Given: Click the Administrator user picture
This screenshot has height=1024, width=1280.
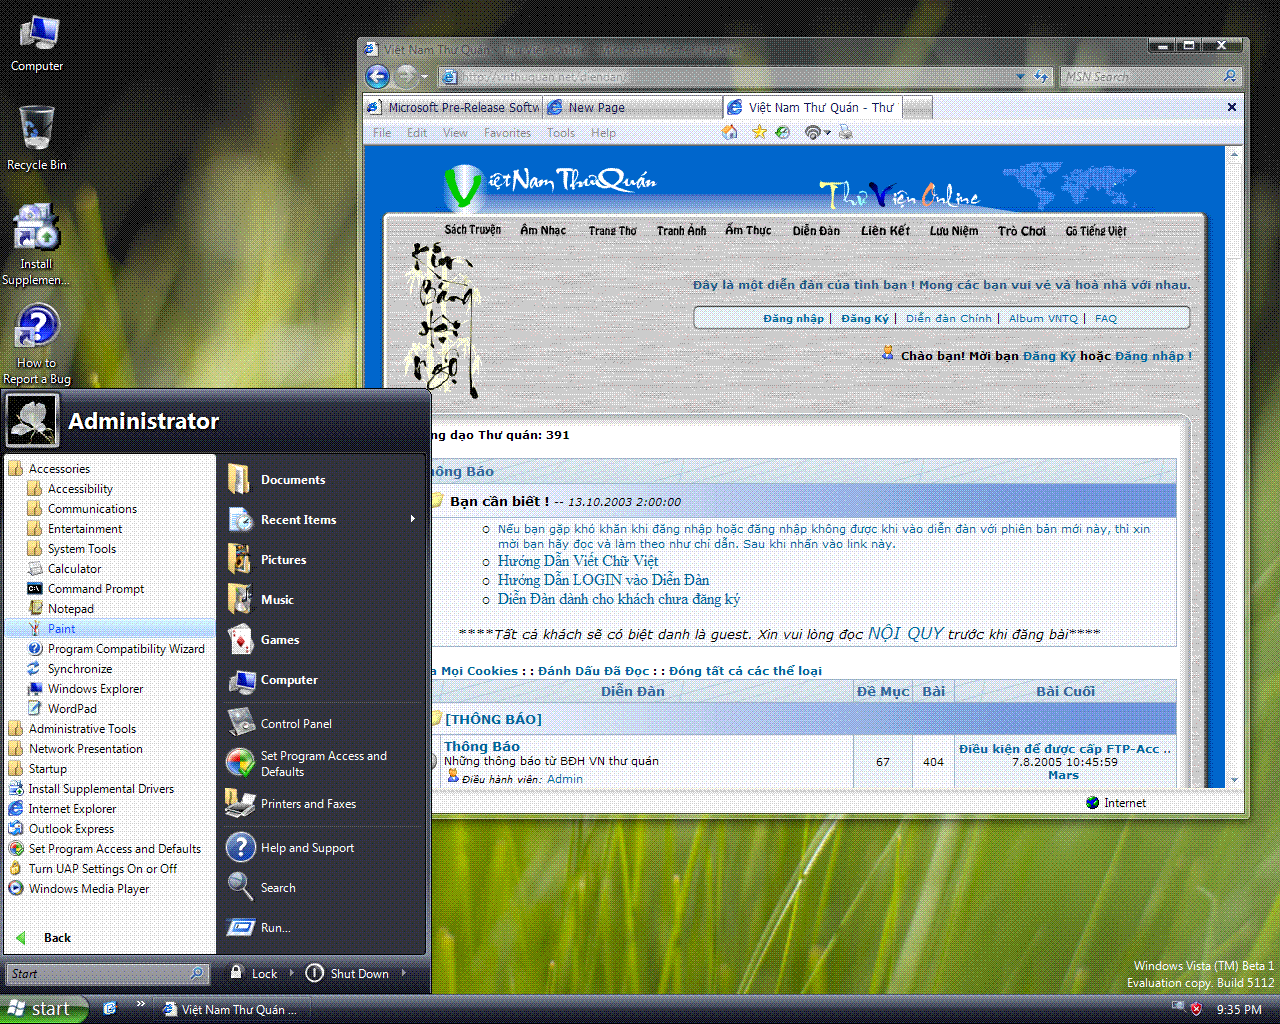Looking at the screenshot, I should (x=32, y=420).
